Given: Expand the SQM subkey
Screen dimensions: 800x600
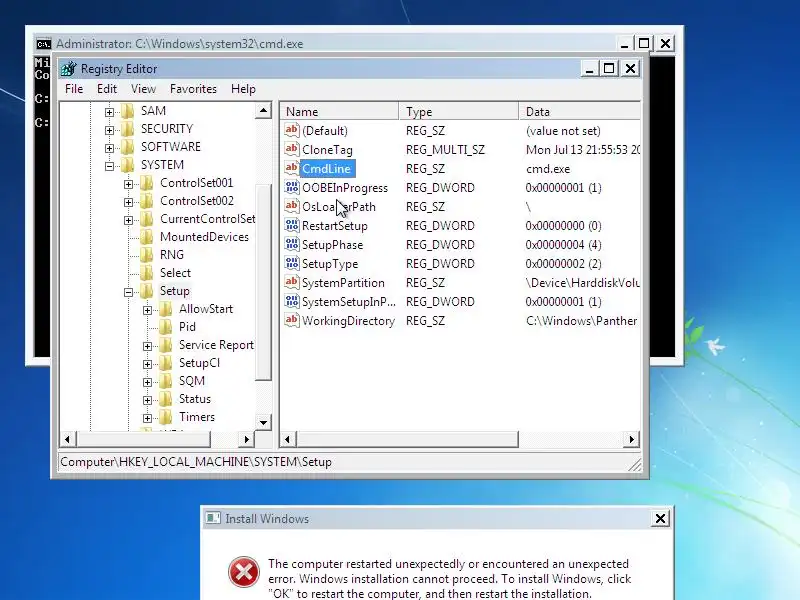Looking at the screenshot, I should click(147, 382).
